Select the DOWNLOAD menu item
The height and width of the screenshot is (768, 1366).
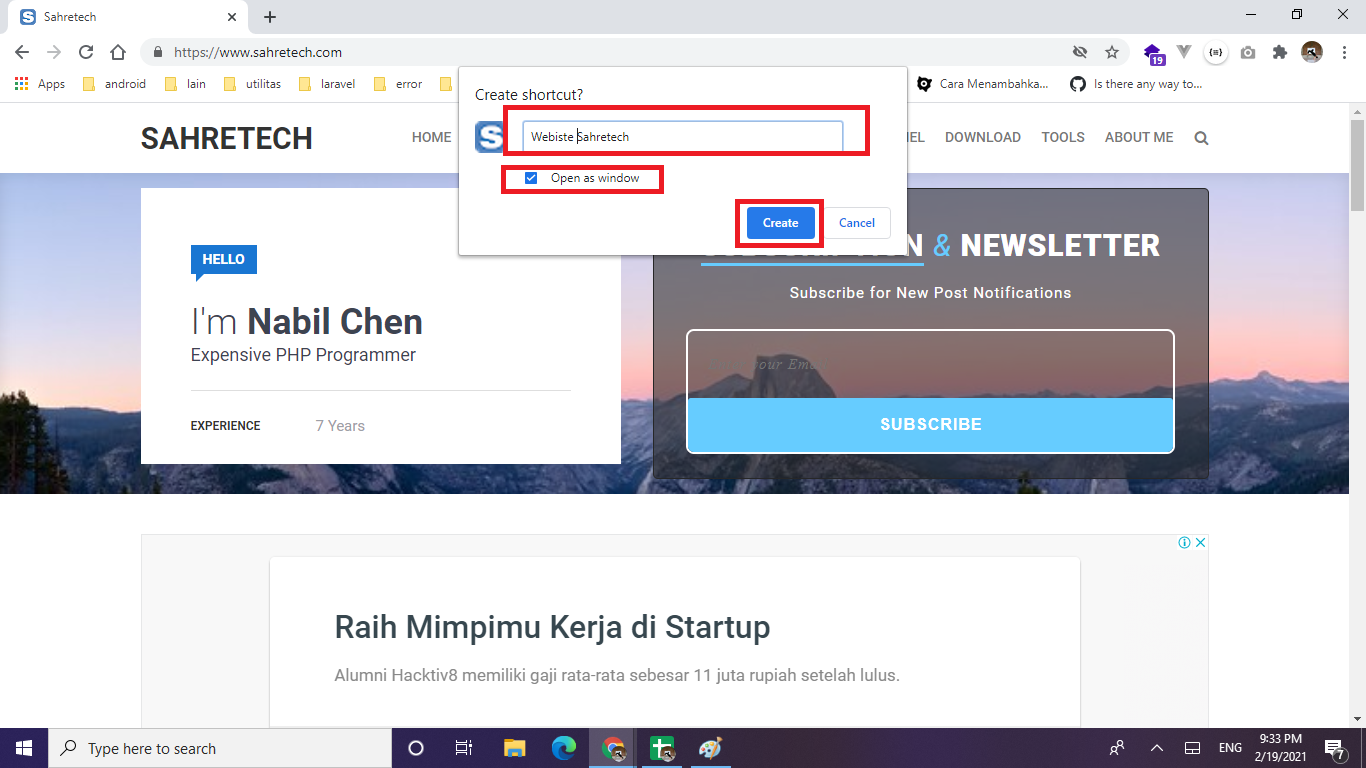point(982,137)
